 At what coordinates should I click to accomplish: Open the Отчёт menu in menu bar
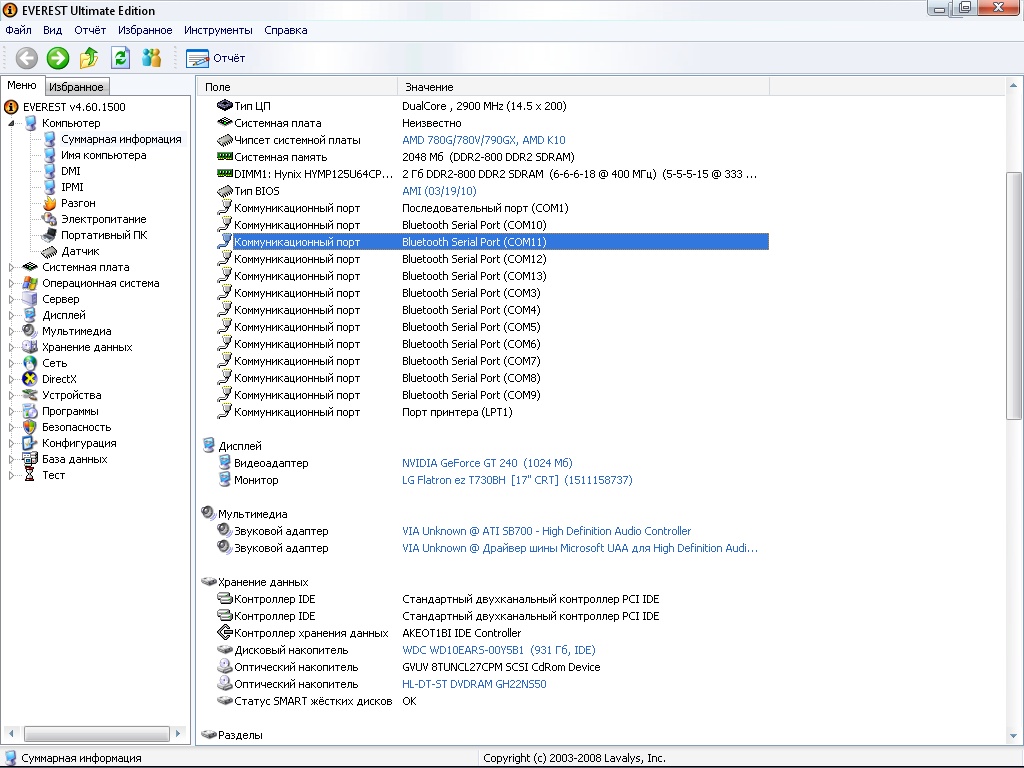pos(90,30)
